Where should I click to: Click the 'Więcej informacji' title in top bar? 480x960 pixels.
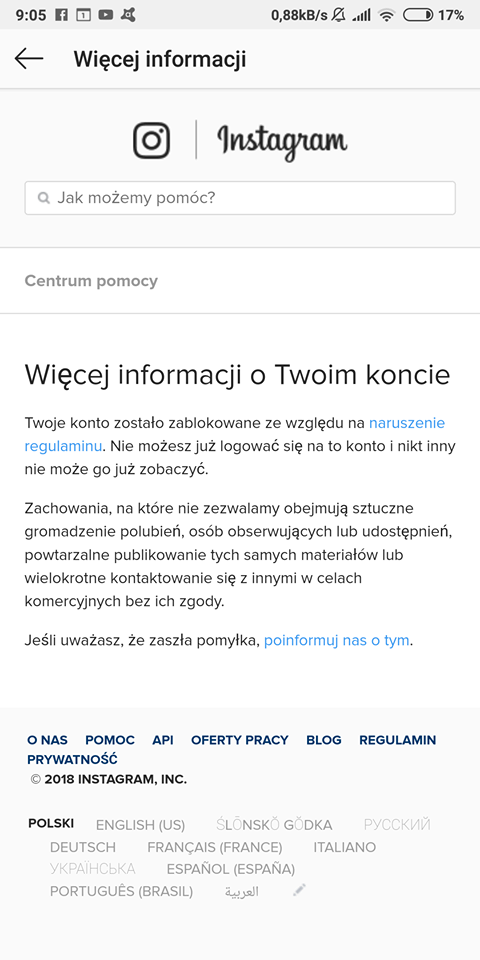[160, 59]
